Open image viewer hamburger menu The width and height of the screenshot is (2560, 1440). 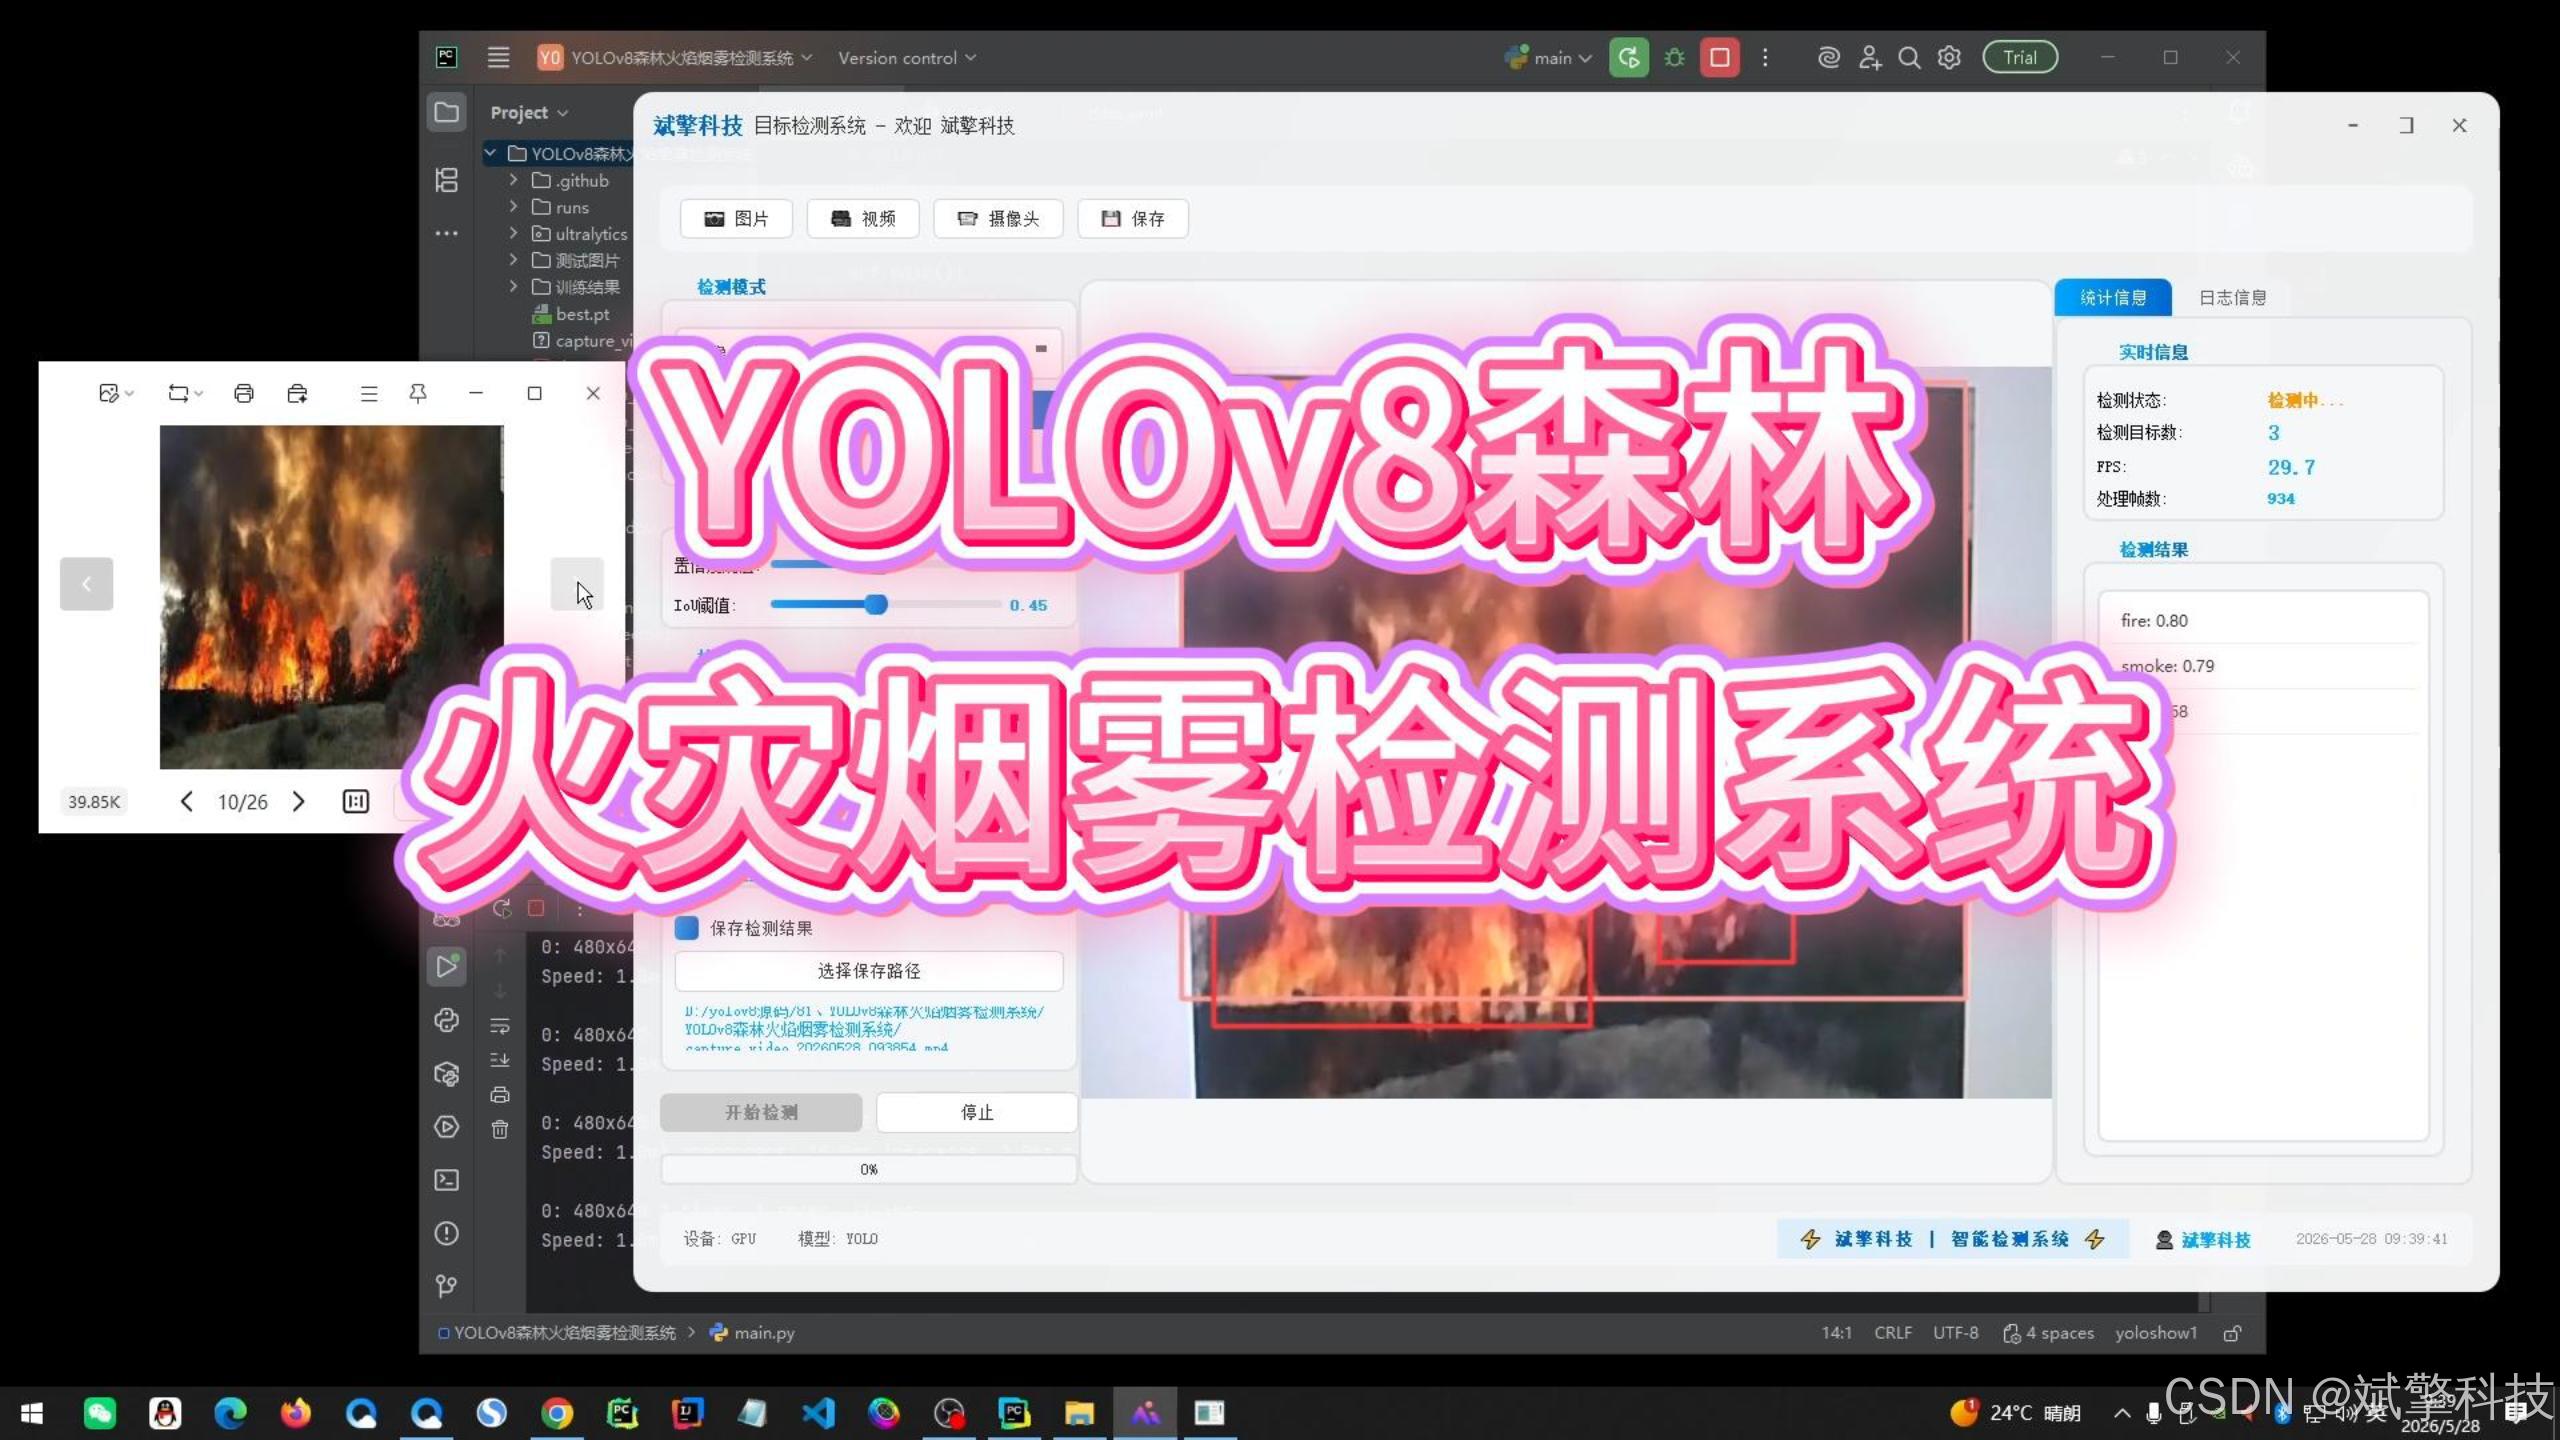pyautogui.click(x=369, y=394)
